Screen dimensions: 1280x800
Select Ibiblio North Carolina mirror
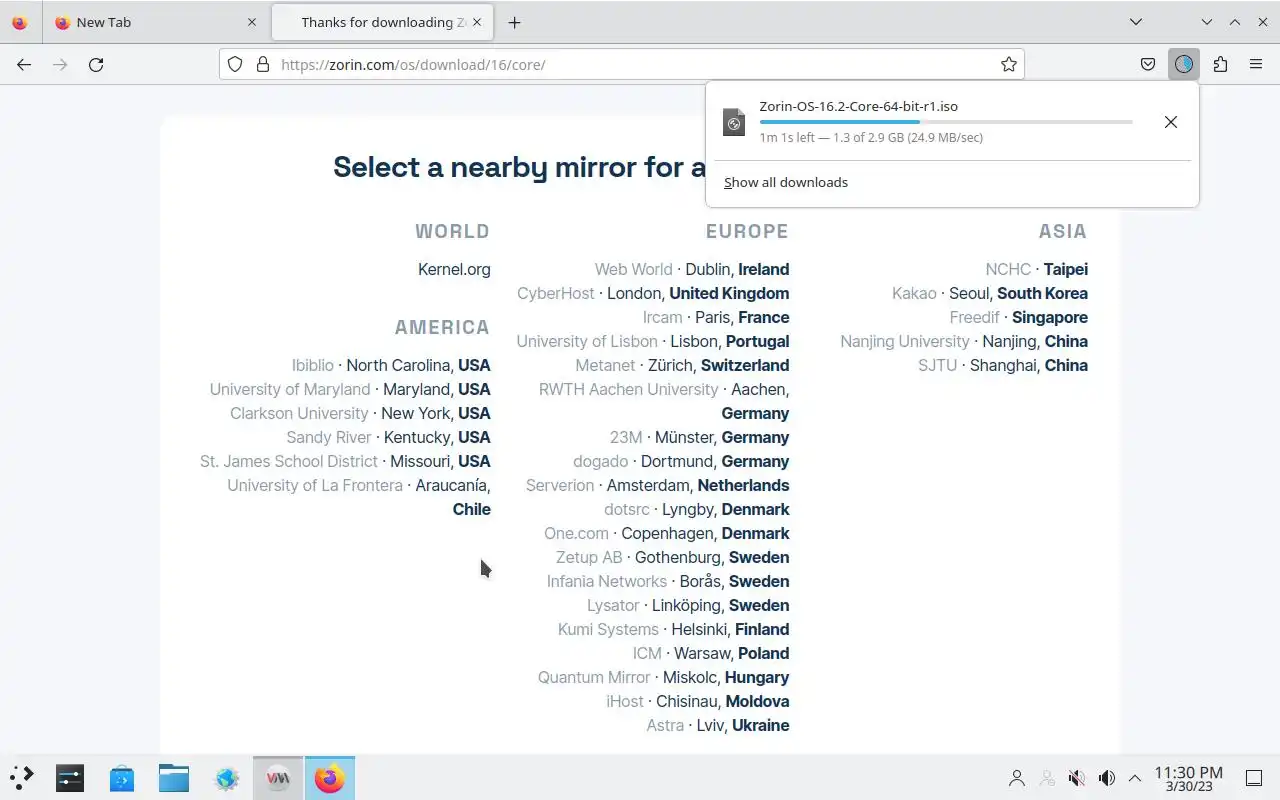(391, 365)
